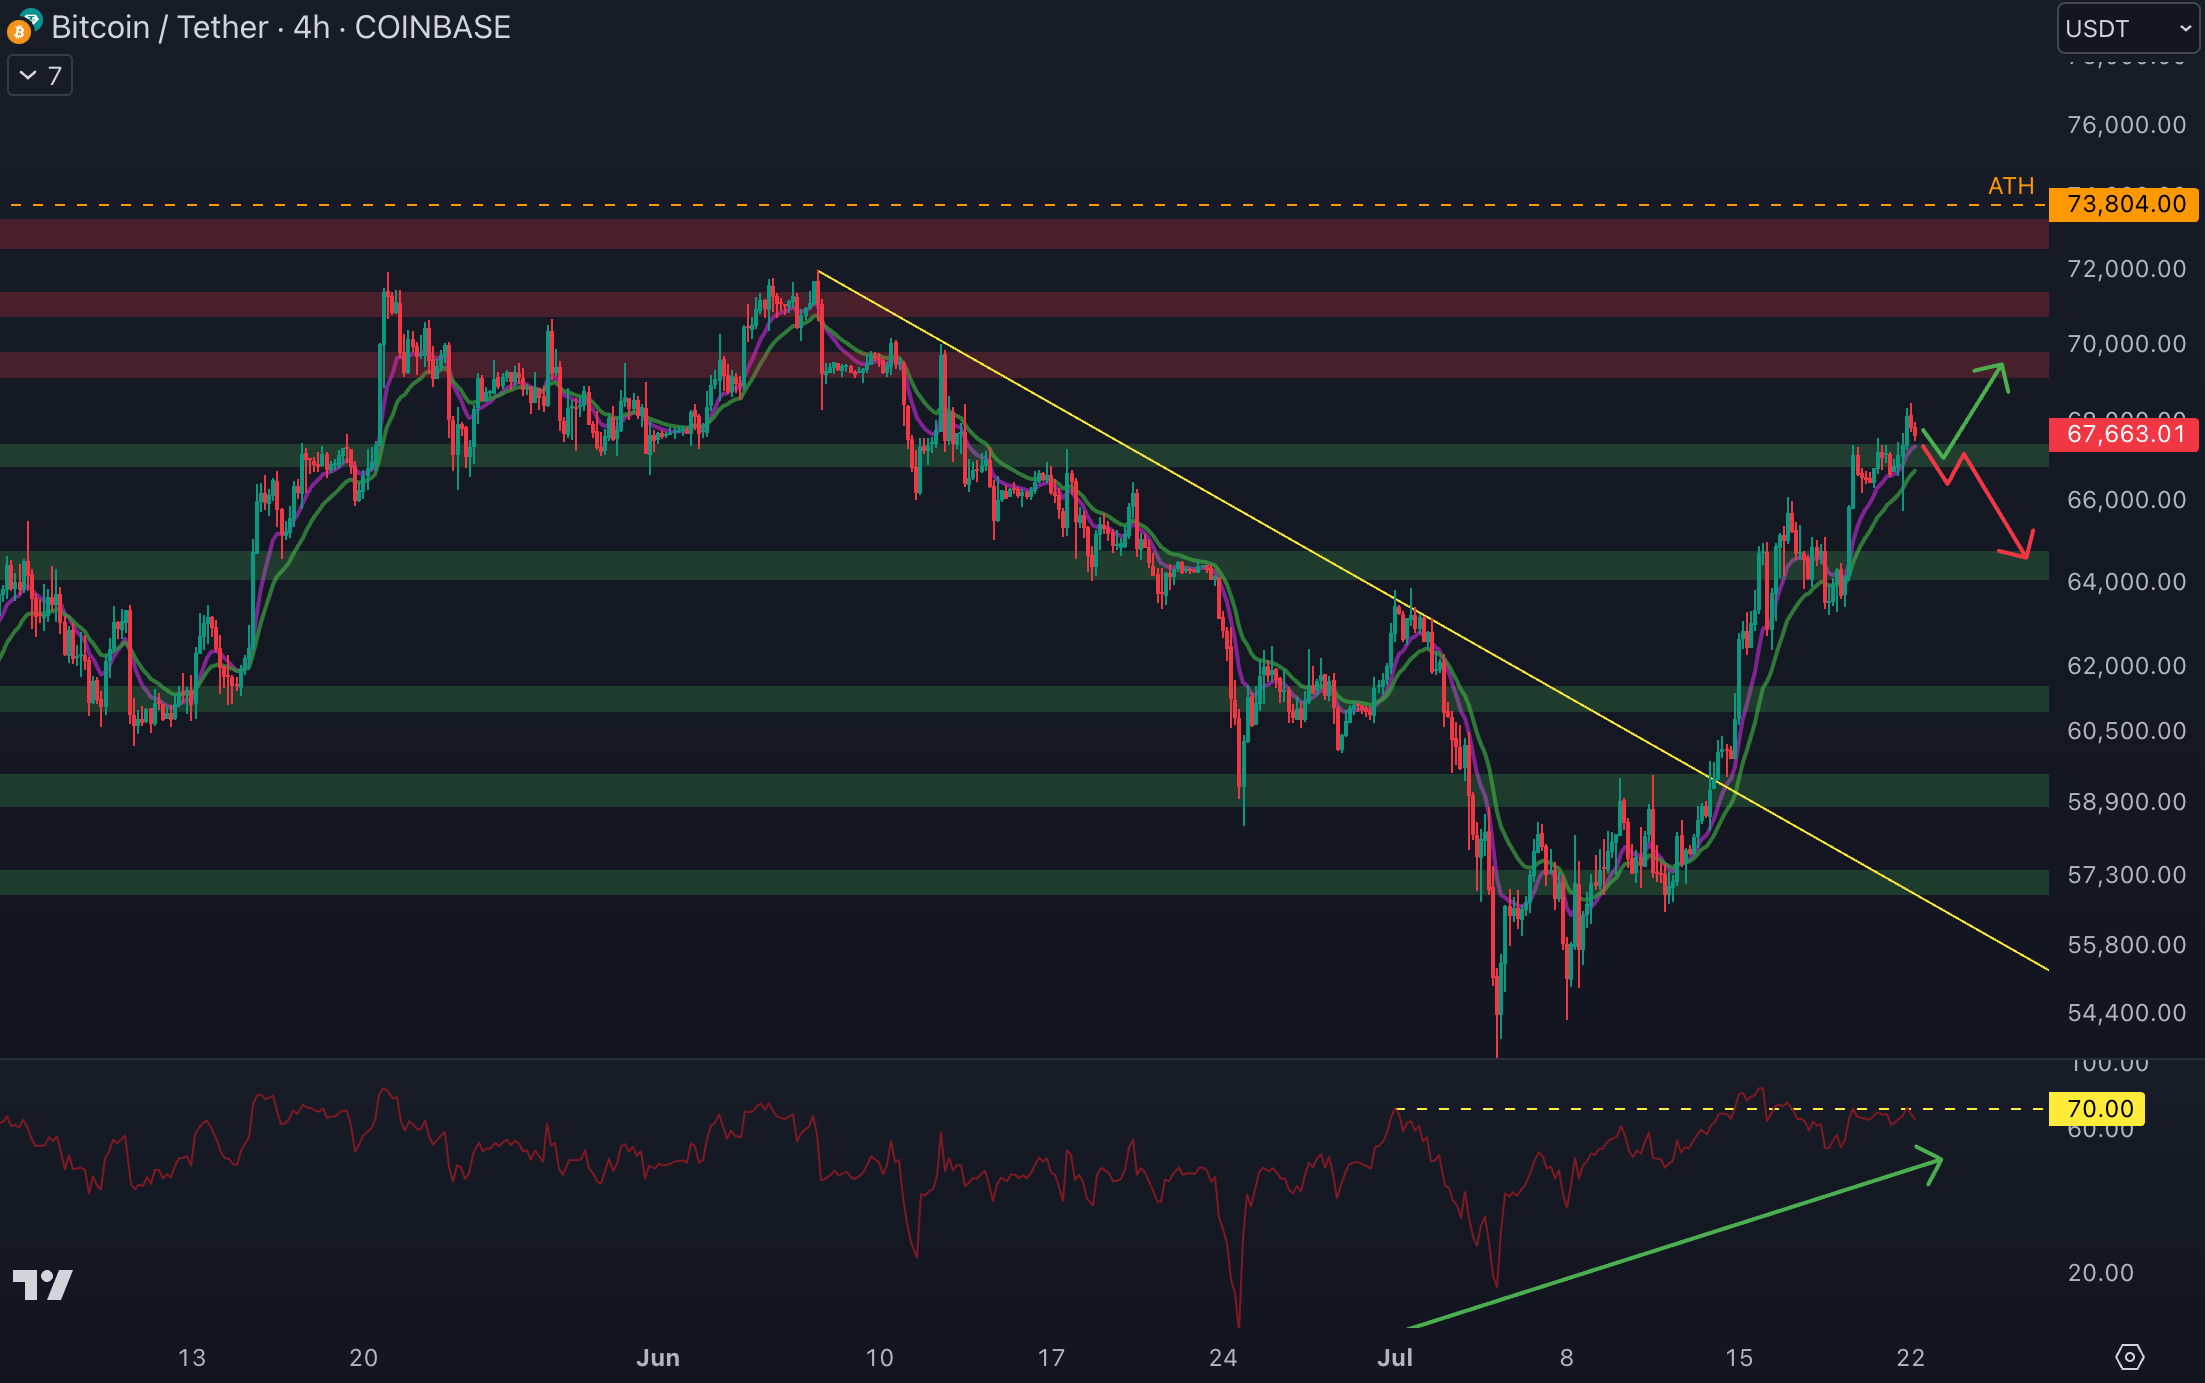Click the current price 67,663.01 label
Viewport: 2205px width, 1383px height.
tap(2125, 434)
